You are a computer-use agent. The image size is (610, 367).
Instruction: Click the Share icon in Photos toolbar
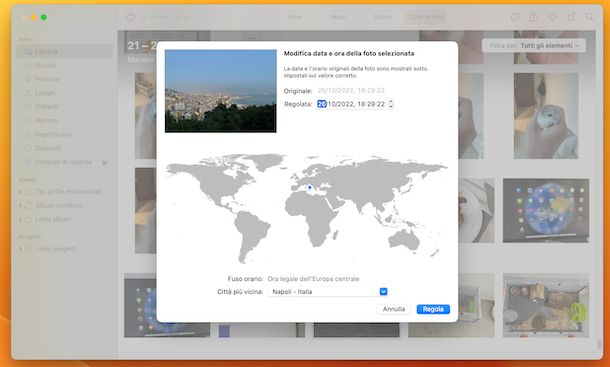[534, 17]
